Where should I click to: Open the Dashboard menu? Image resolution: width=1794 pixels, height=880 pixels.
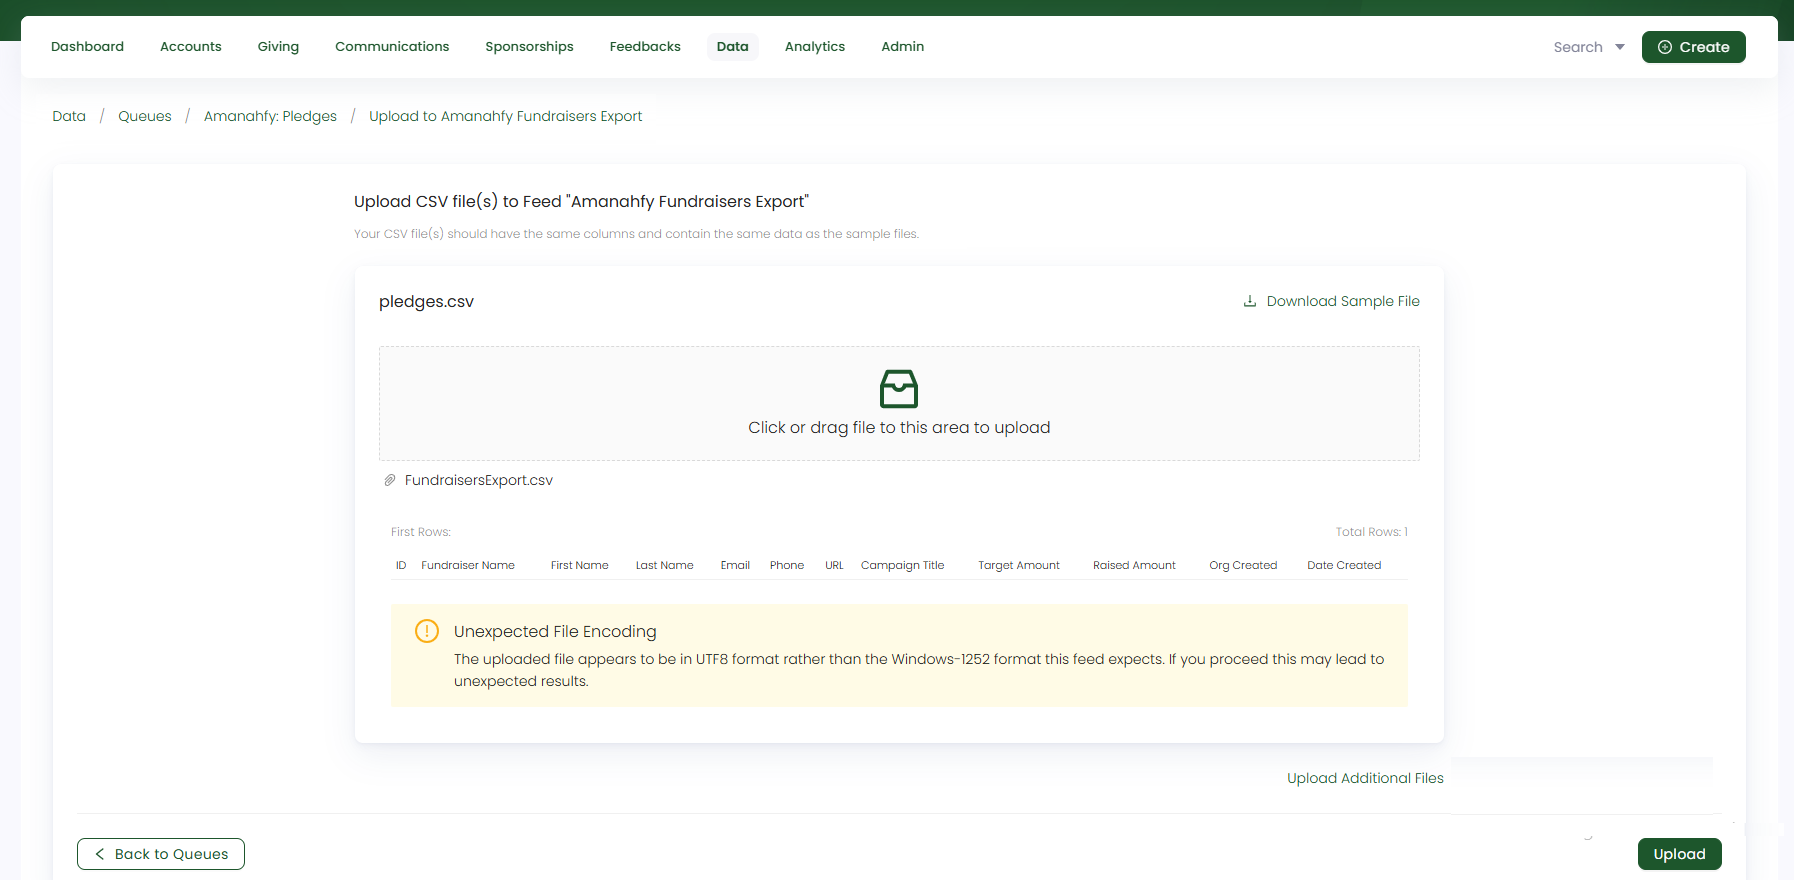pos(88,47)
